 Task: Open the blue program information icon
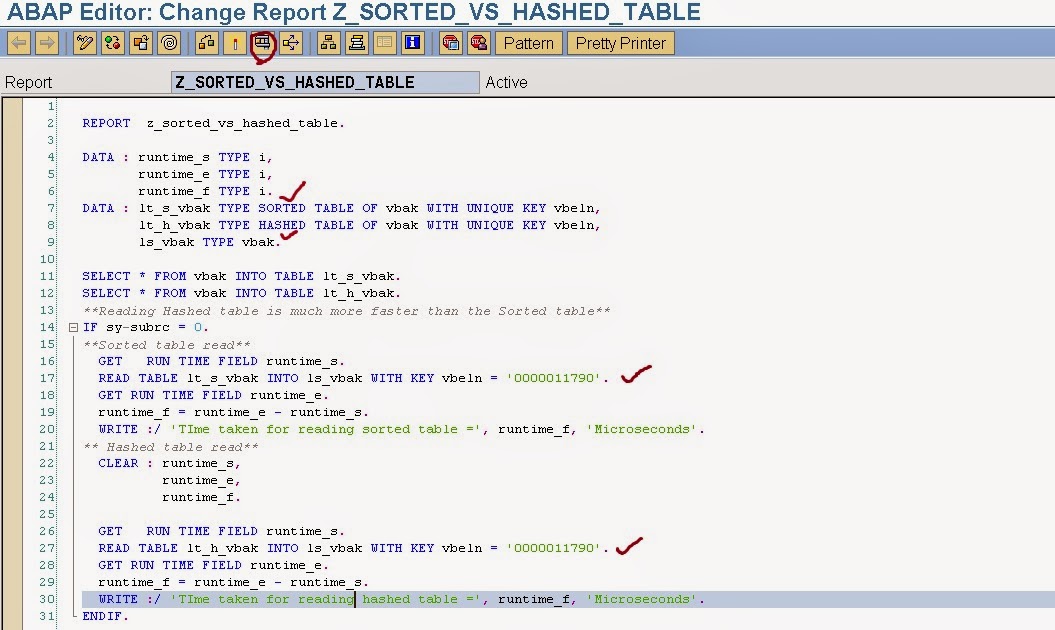point(412,43)
